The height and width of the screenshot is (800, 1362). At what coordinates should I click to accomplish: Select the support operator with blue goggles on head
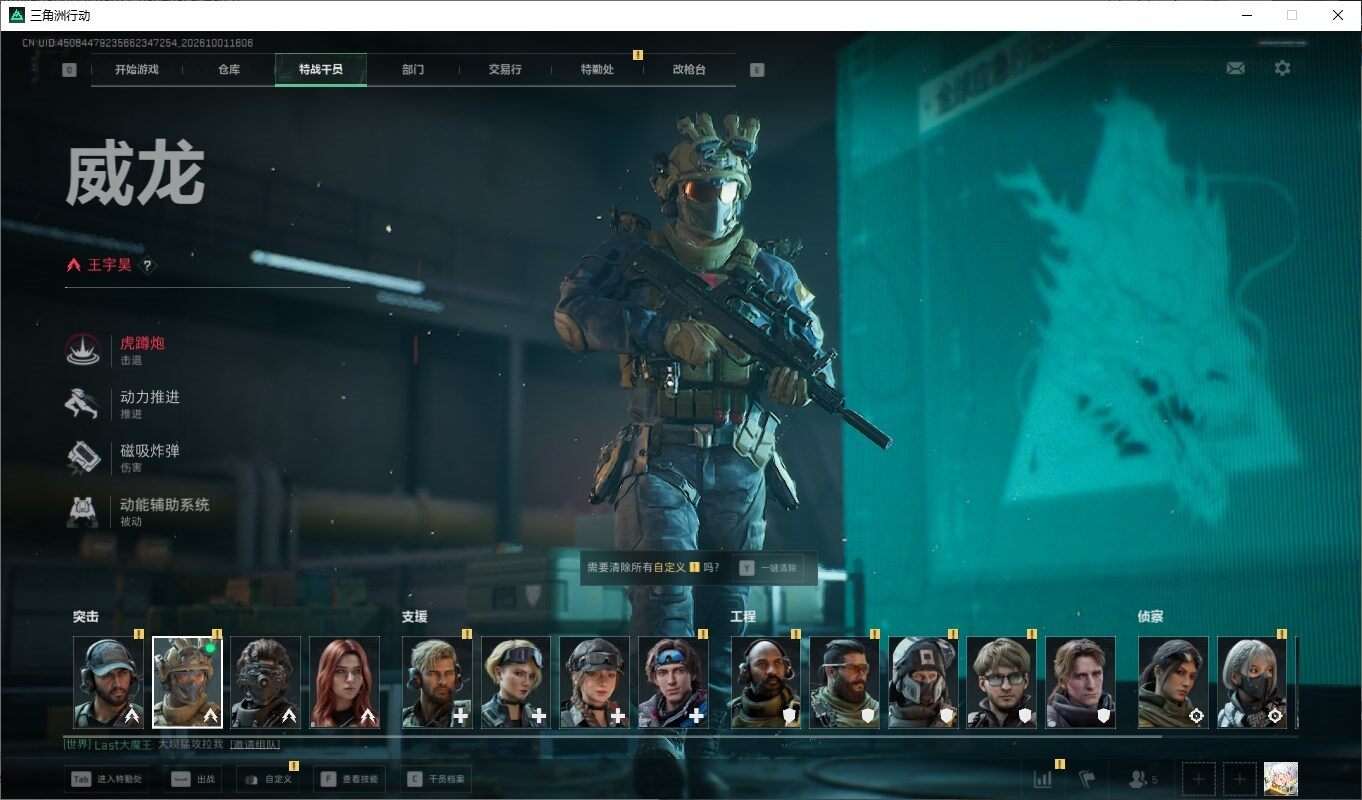tap(673, 682)
